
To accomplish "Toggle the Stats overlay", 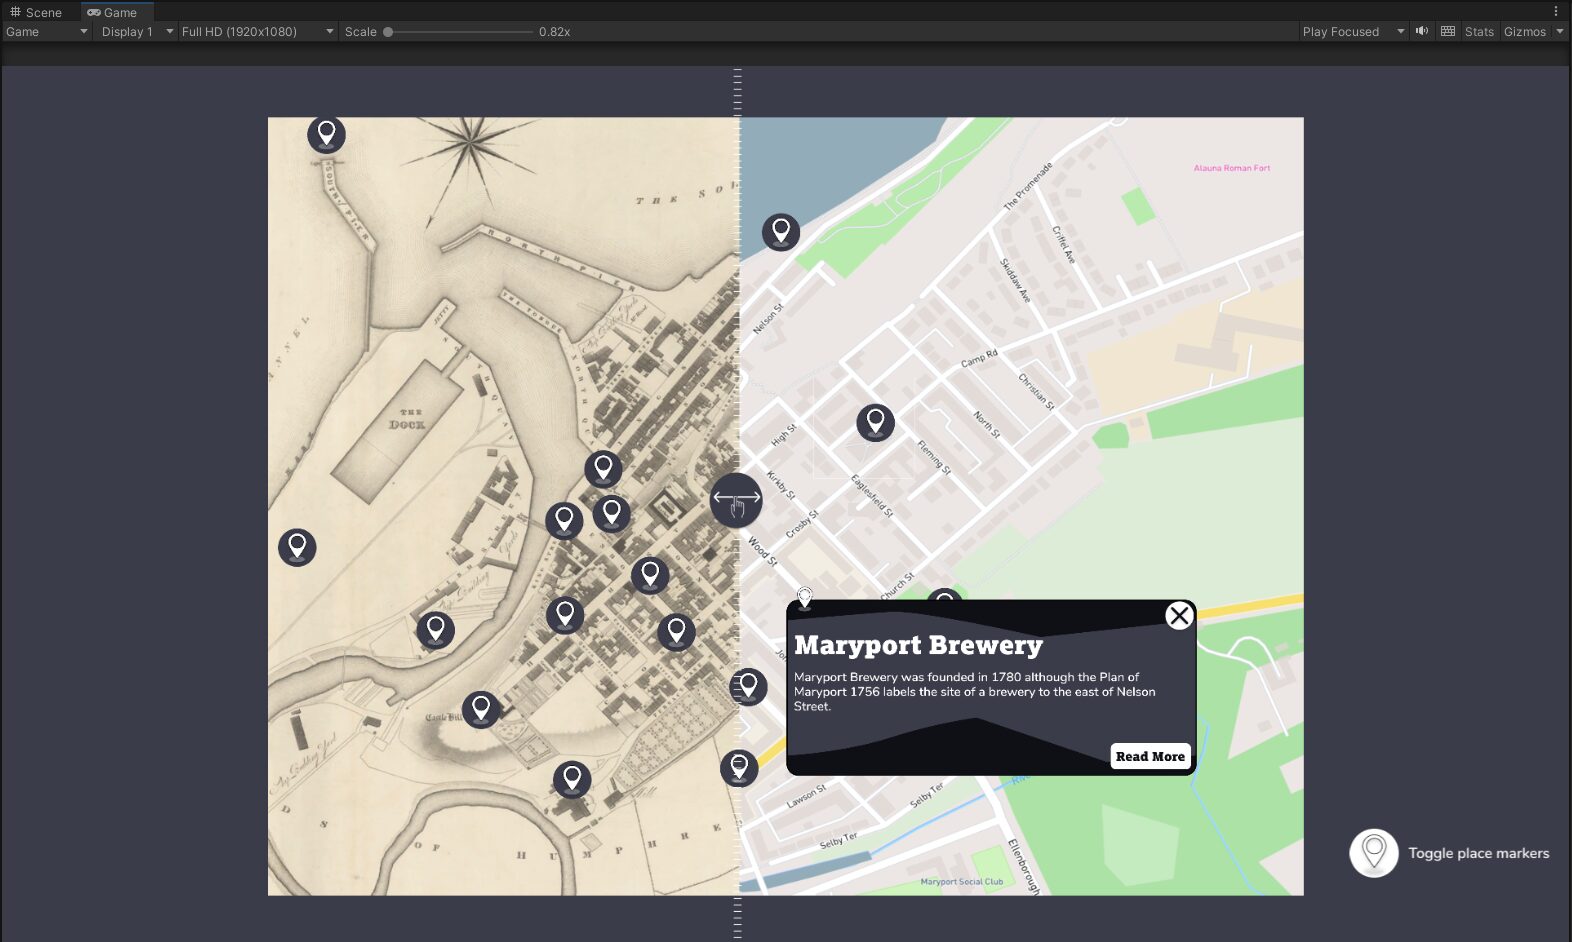I will [1479, 32].
